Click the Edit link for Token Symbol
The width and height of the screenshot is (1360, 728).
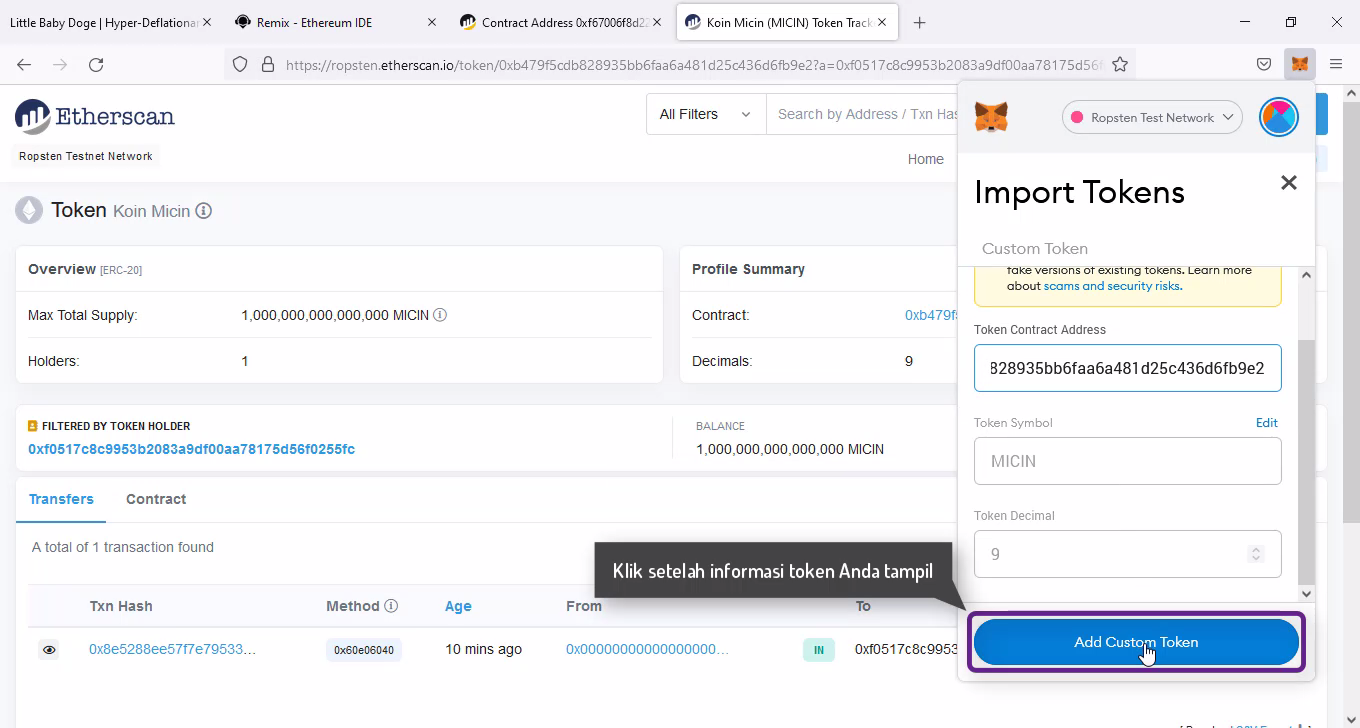coord(1266,423)
